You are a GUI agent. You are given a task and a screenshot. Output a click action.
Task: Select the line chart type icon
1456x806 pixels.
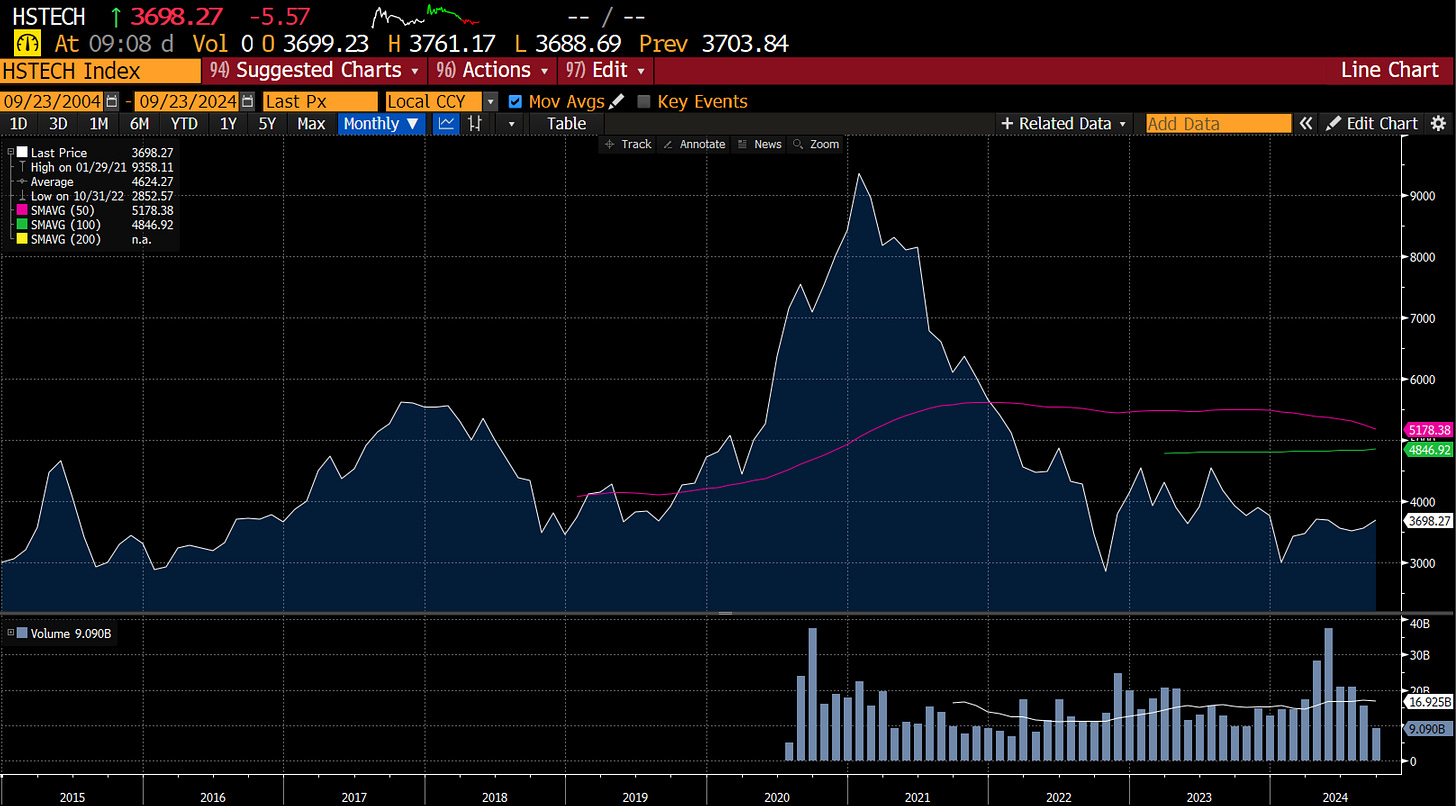[446, 124]
